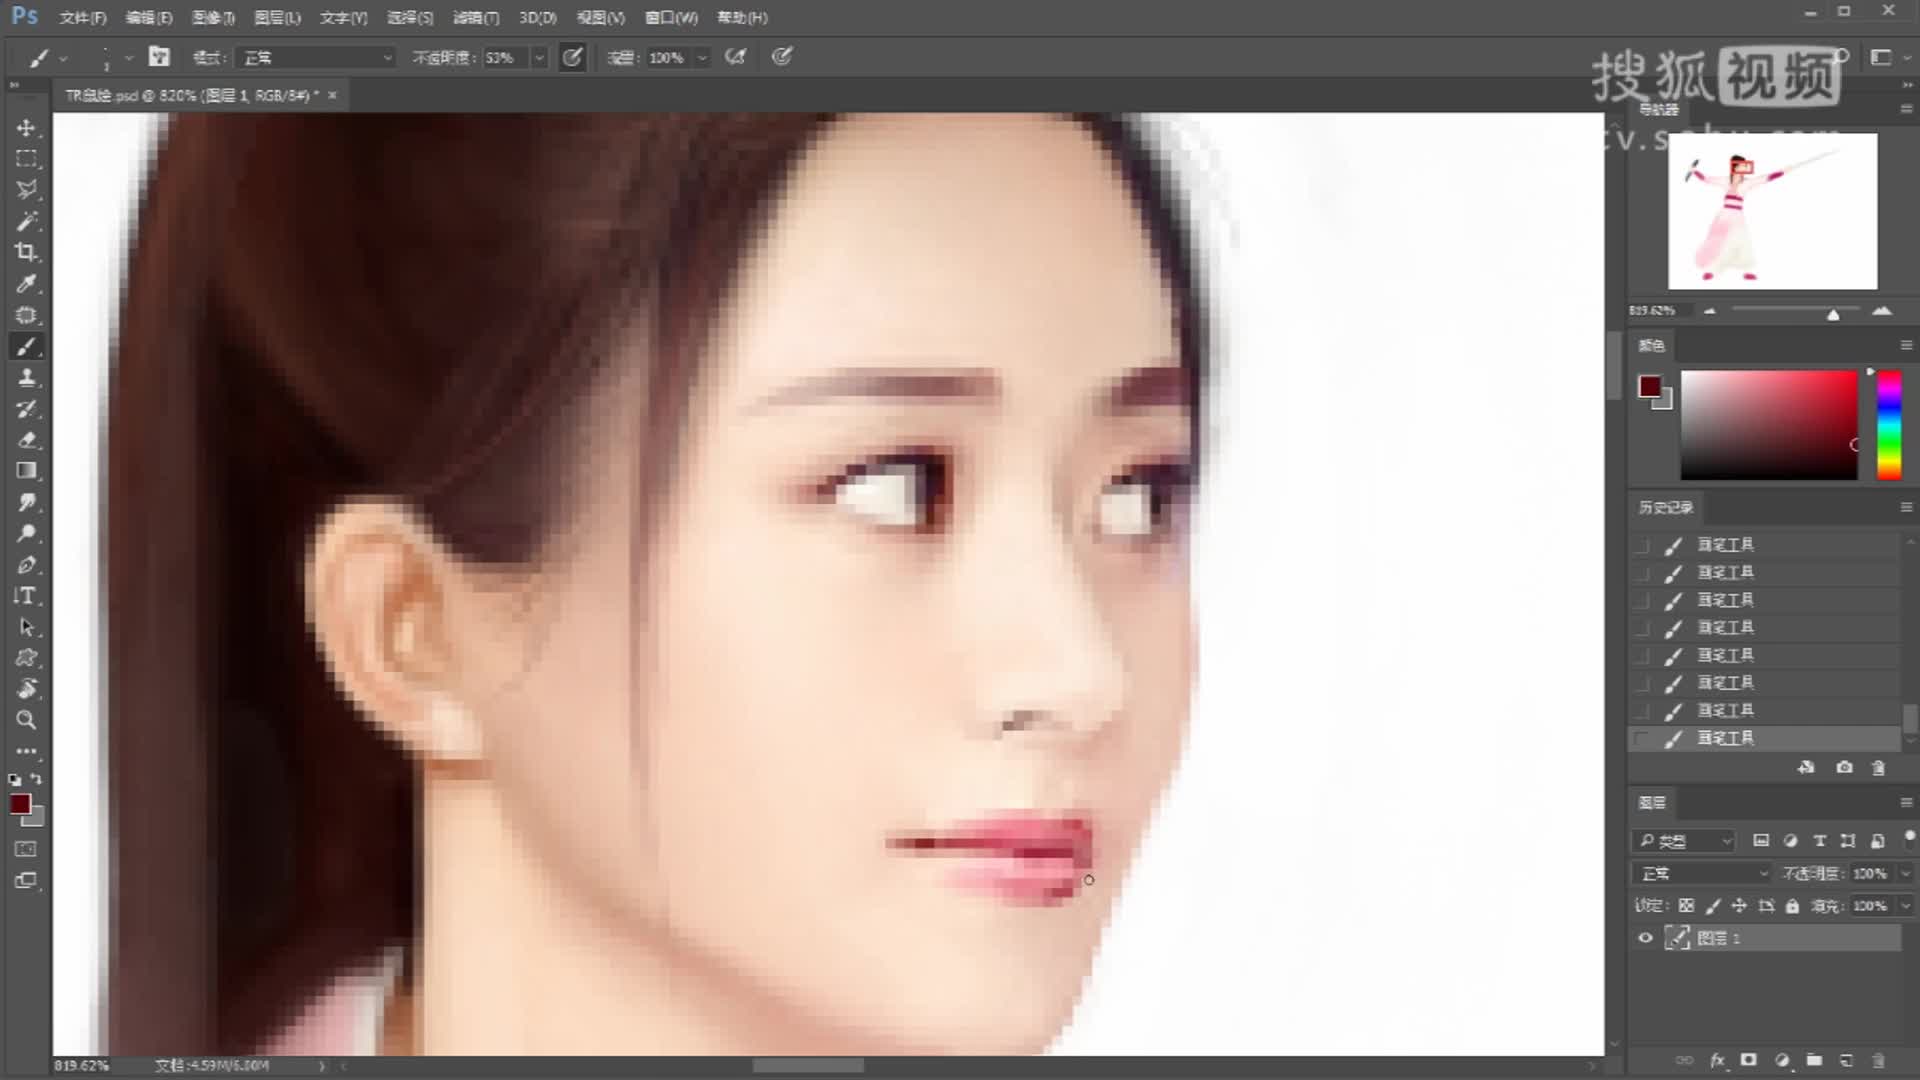Create a new layer group
The width and height of the screenshot is (1920, 1080).
(1814, 1060)
